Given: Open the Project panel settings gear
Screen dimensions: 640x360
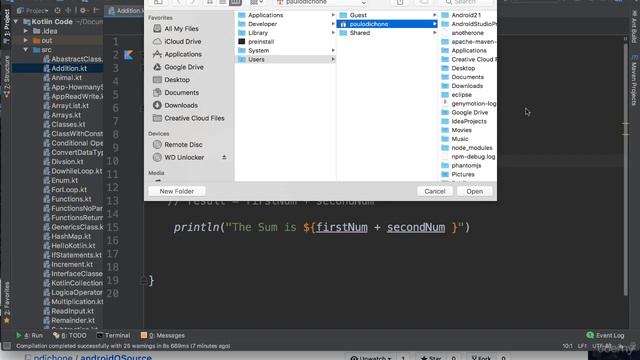Looking at the screenshot, I should tap(83, 10).
